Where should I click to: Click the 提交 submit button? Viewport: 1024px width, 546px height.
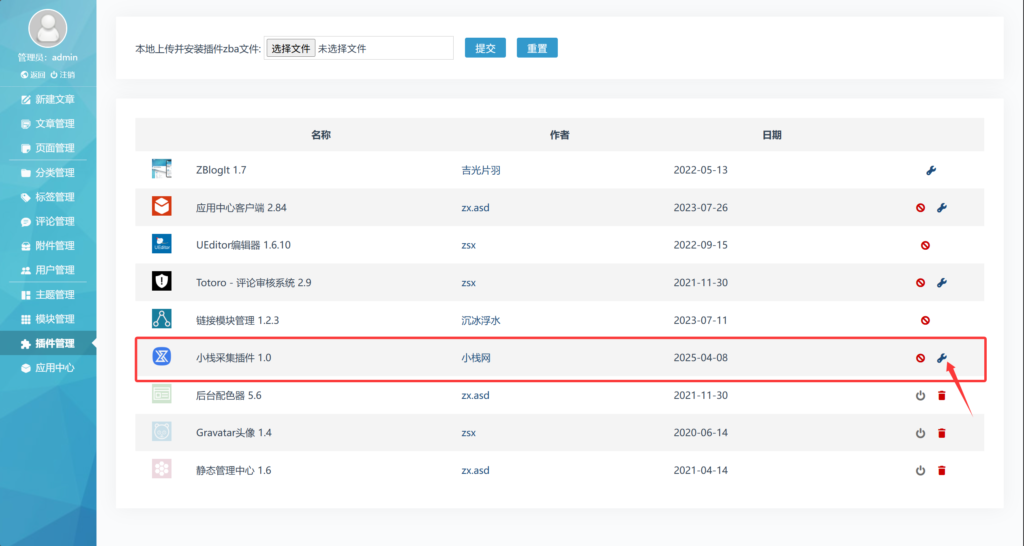click(x=485, y=48)
